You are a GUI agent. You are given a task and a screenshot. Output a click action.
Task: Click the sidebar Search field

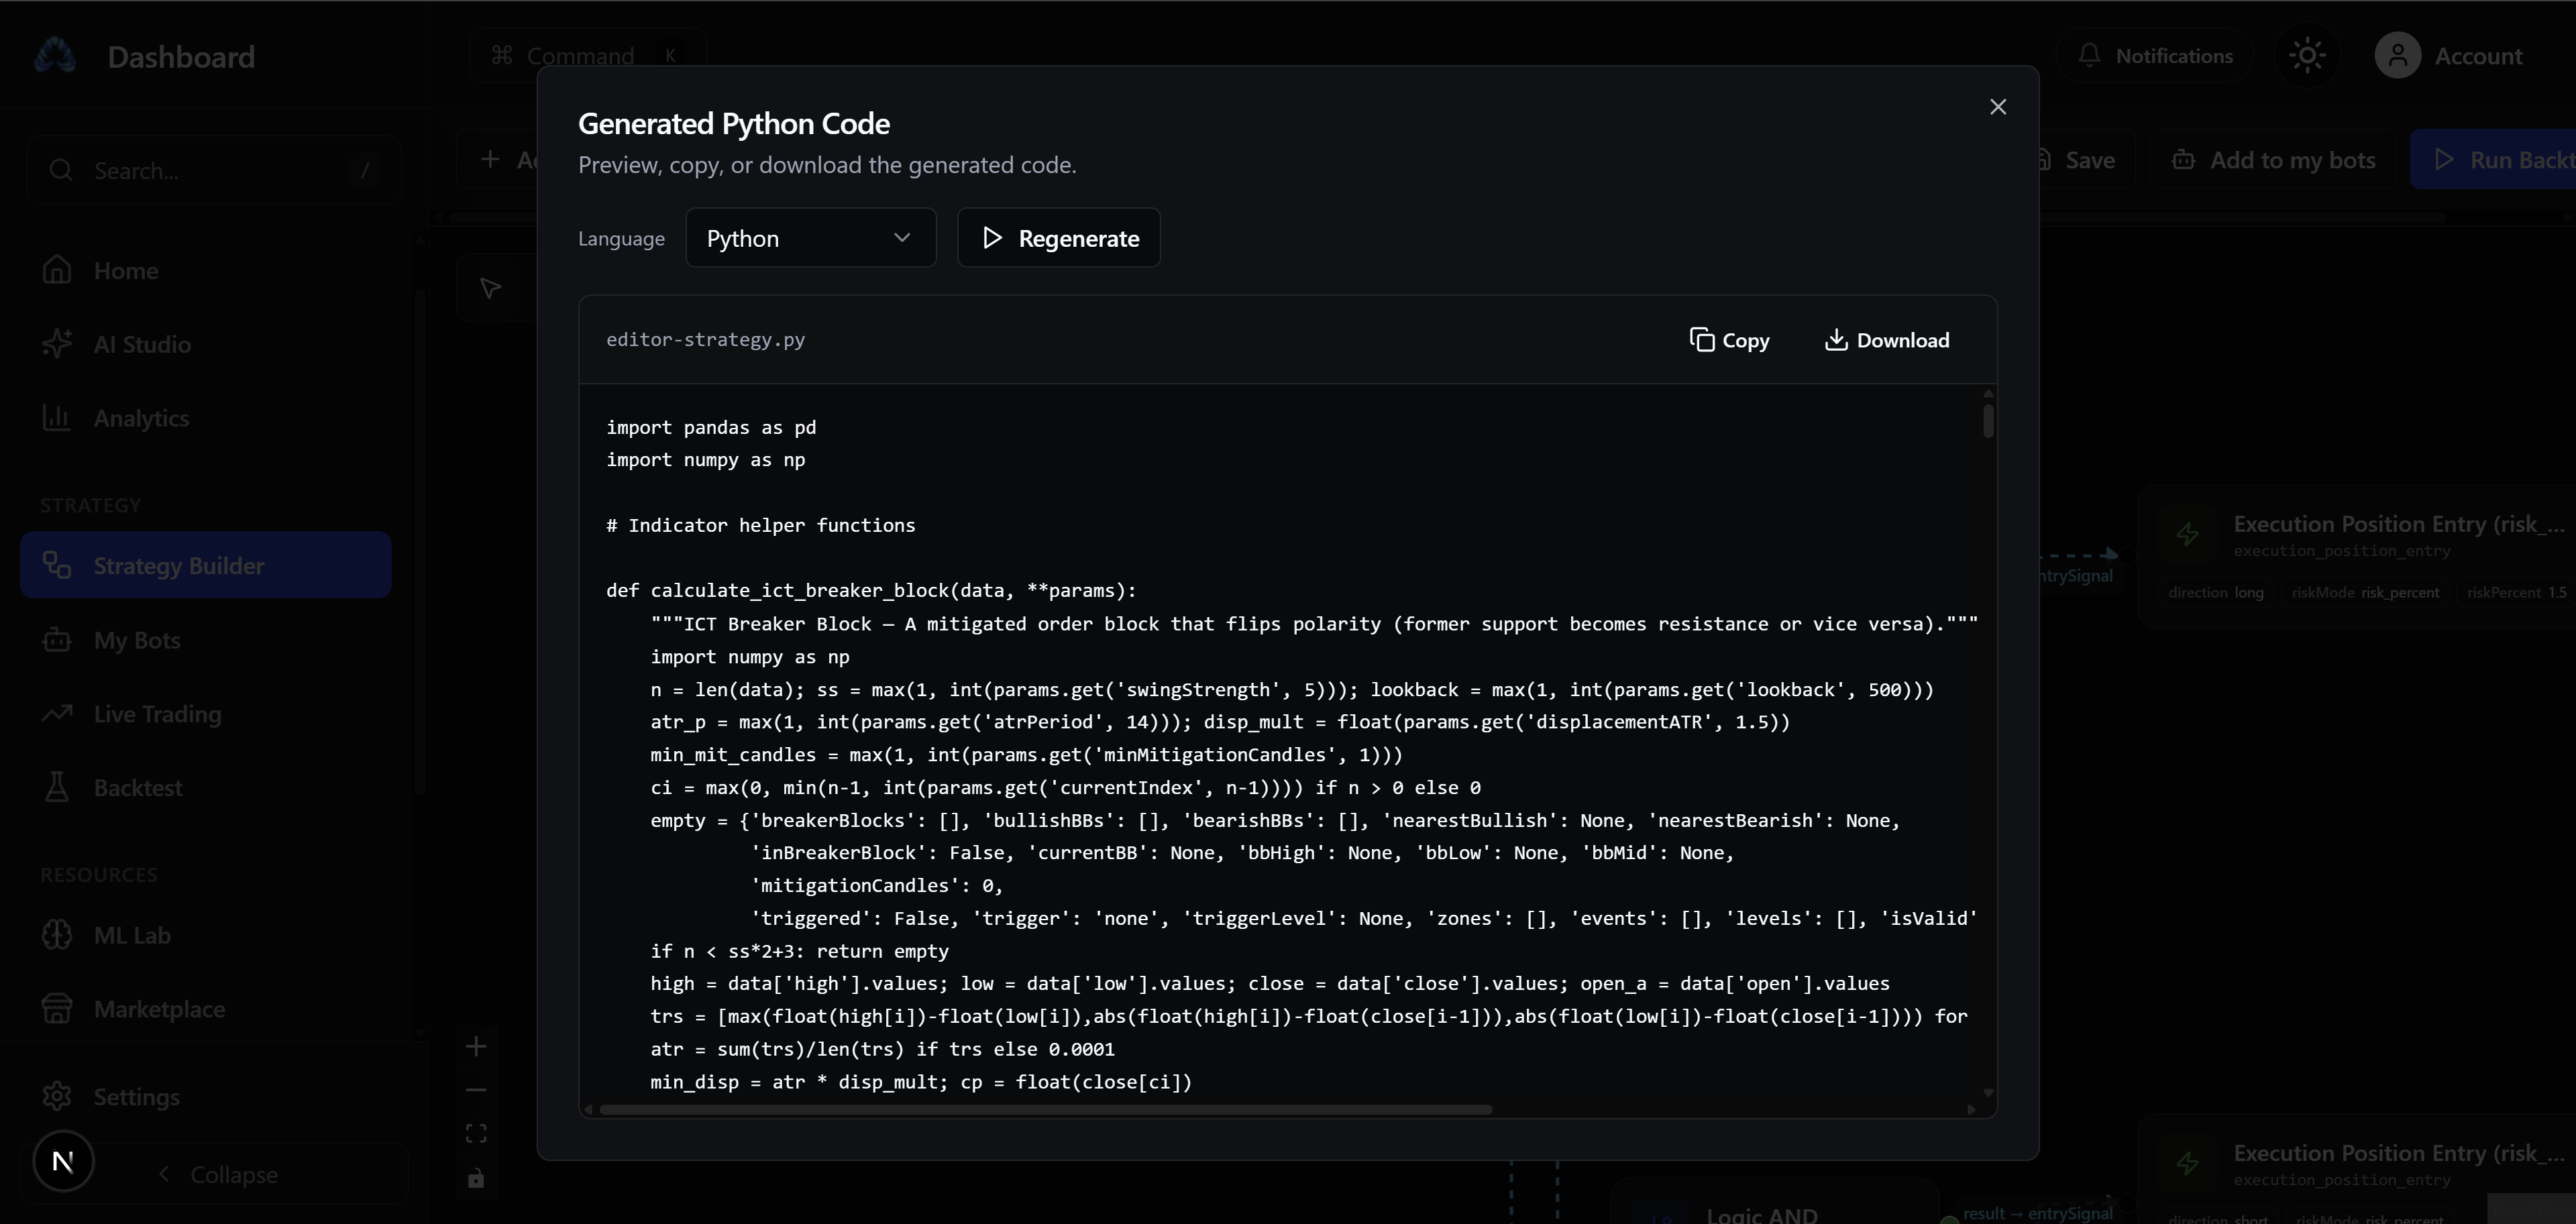[213, 170]
